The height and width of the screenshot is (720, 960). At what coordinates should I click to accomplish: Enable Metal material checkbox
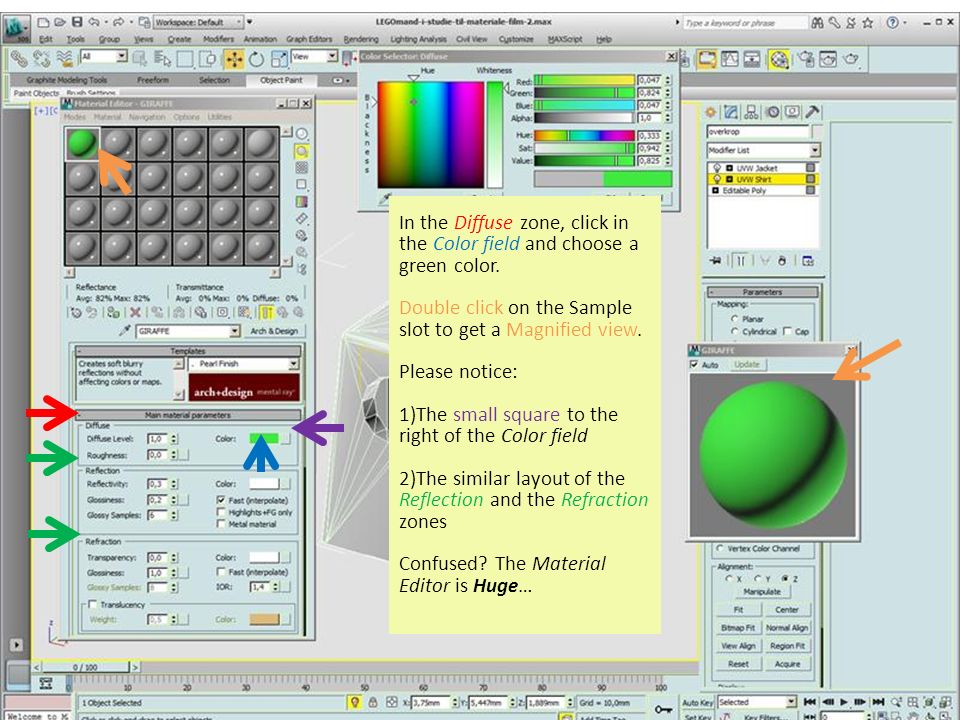click(221, 523)
